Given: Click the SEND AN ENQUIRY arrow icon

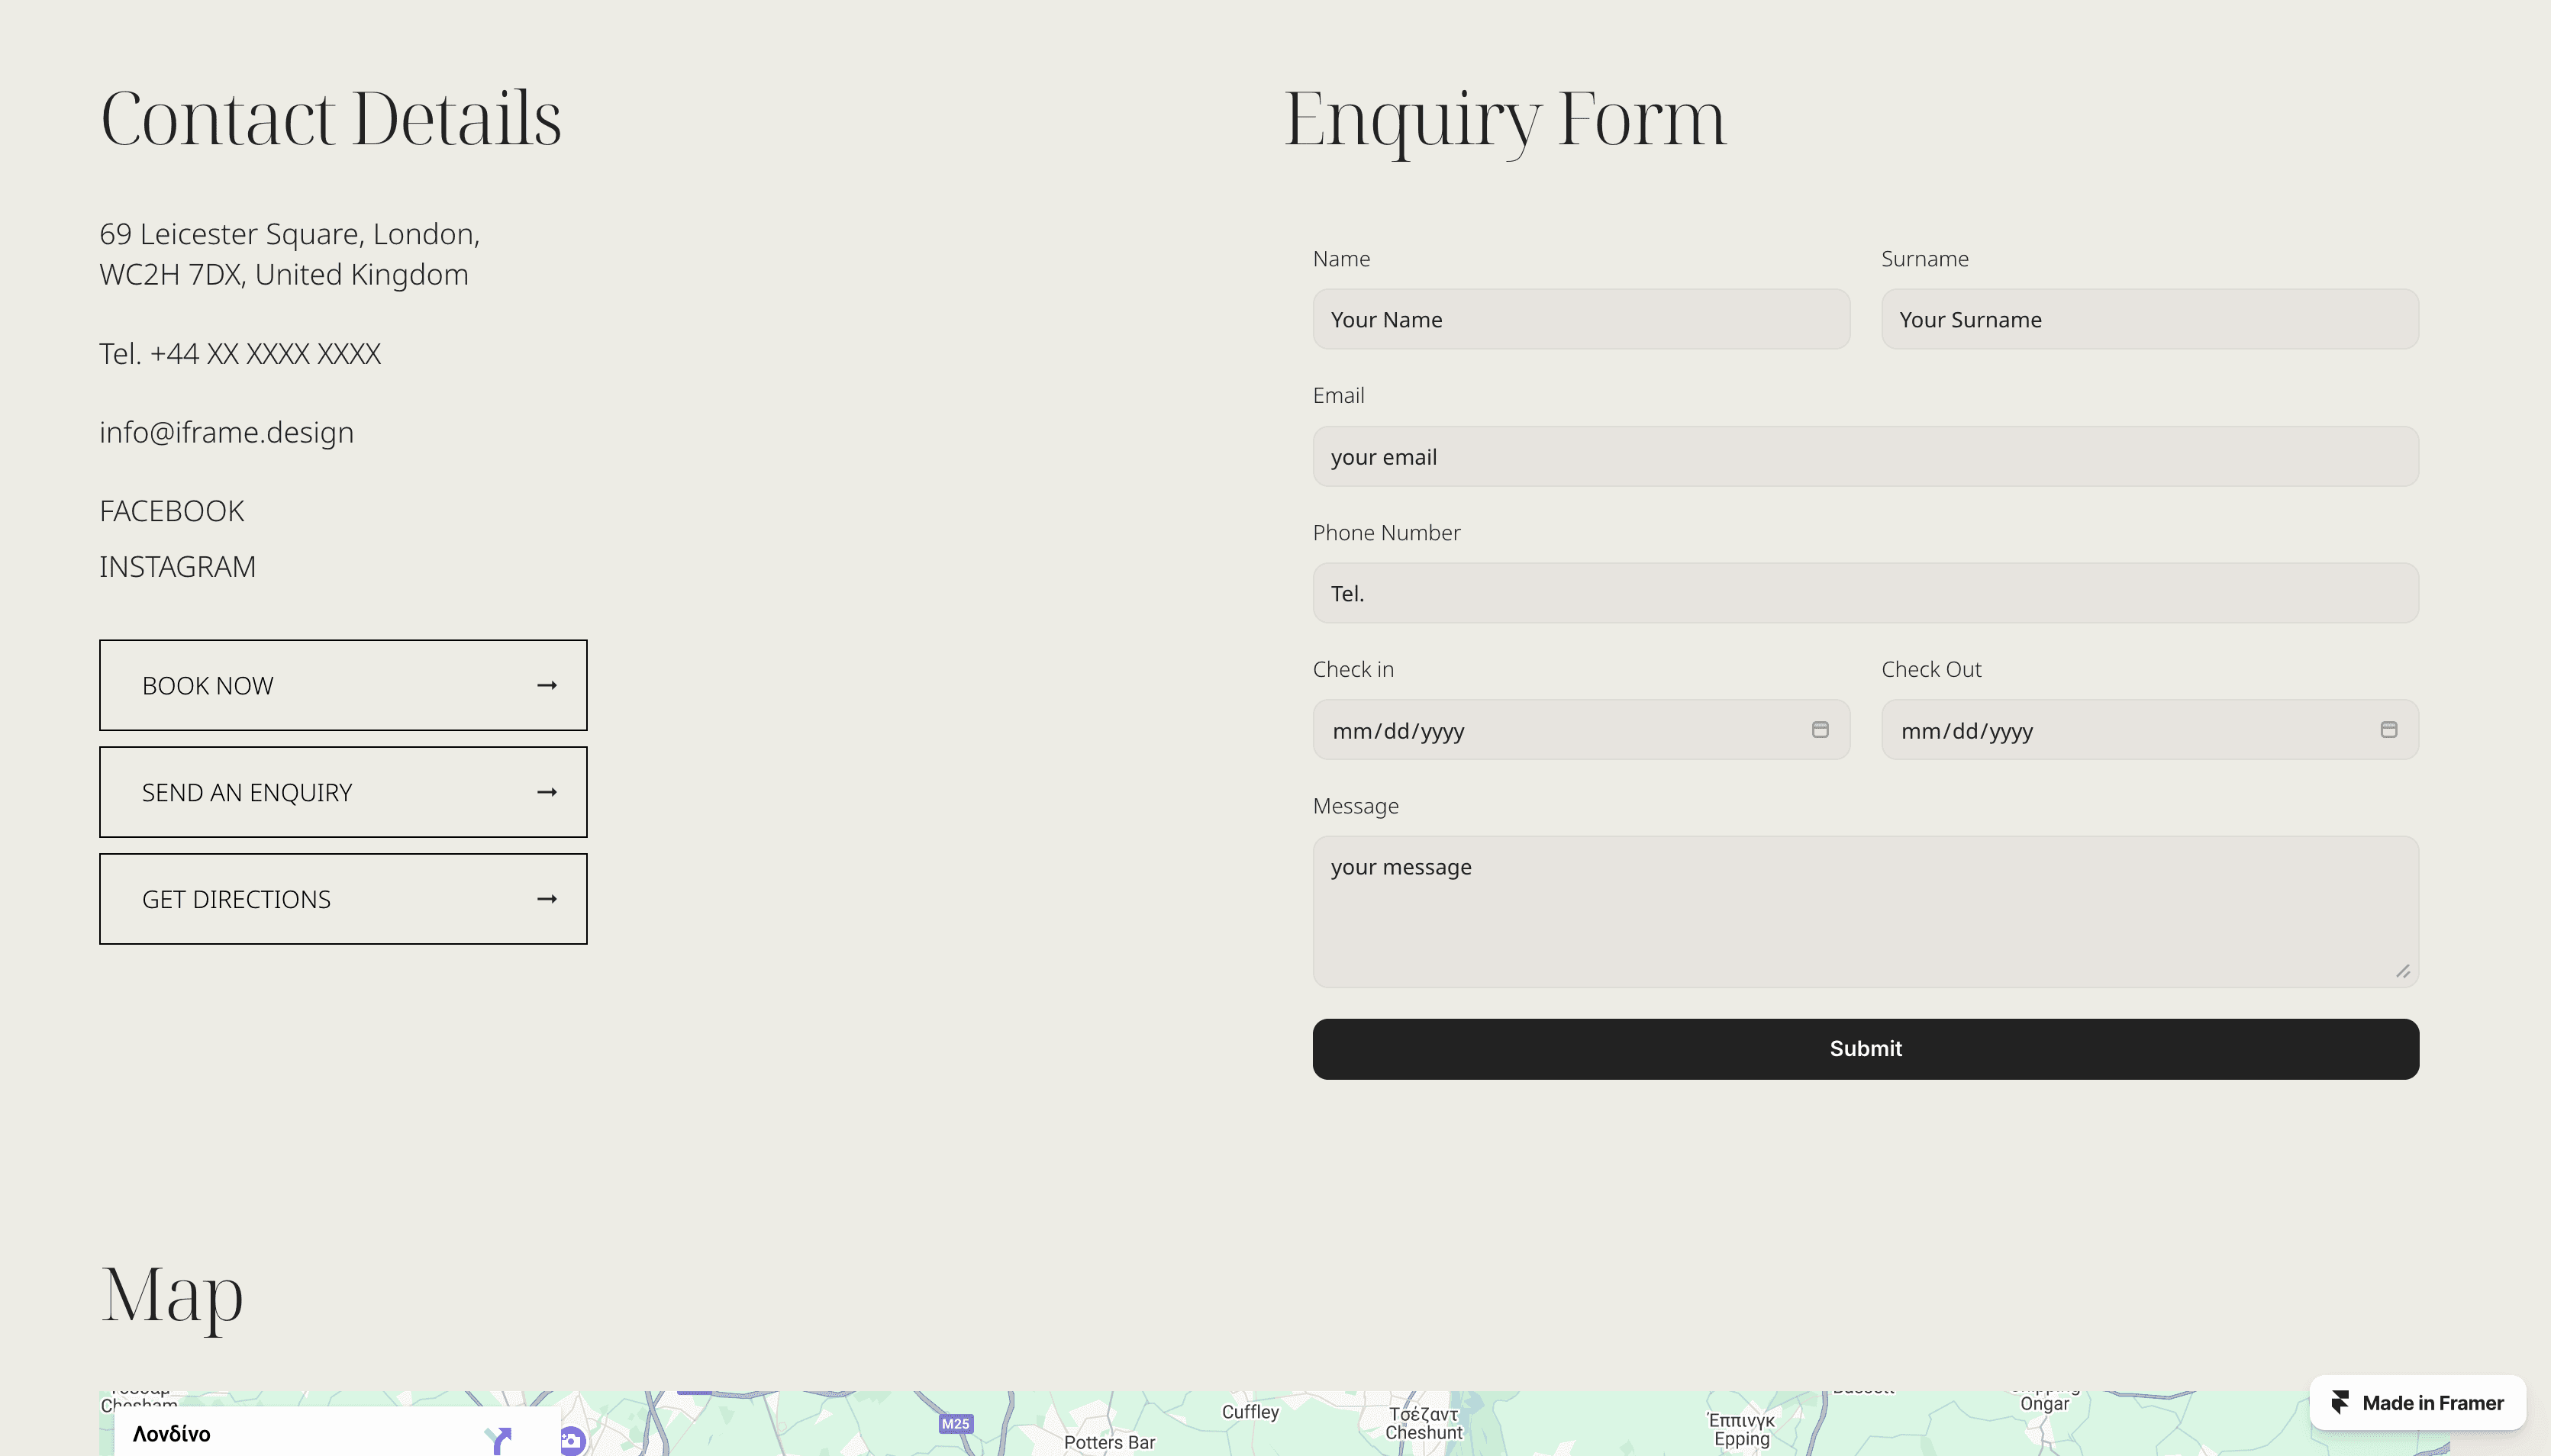Looking at the screenshot, I should (x=546, y=792).
